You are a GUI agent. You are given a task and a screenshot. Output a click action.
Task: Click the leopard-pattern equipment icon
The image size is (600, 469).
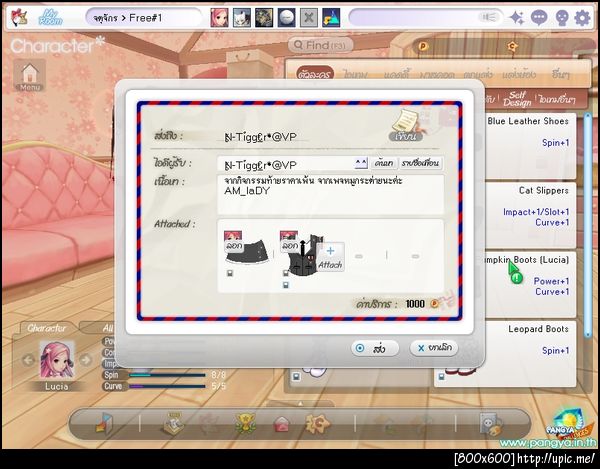pos(264,18)
